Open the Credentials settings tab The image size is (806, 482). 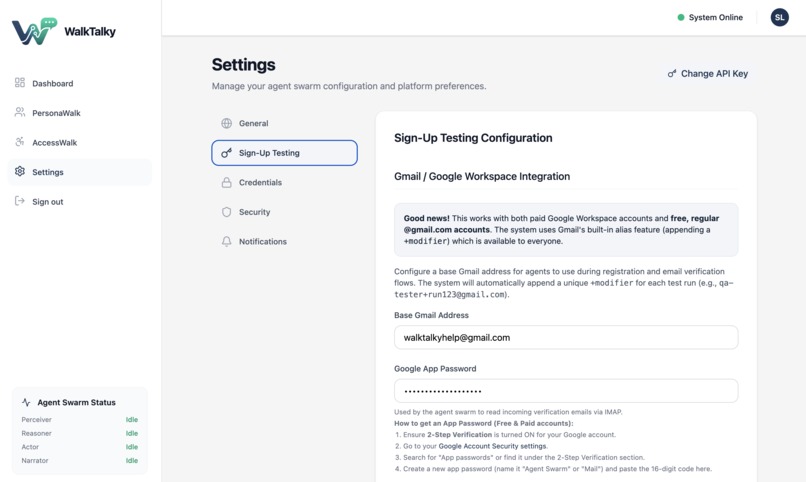coord(284,182)
